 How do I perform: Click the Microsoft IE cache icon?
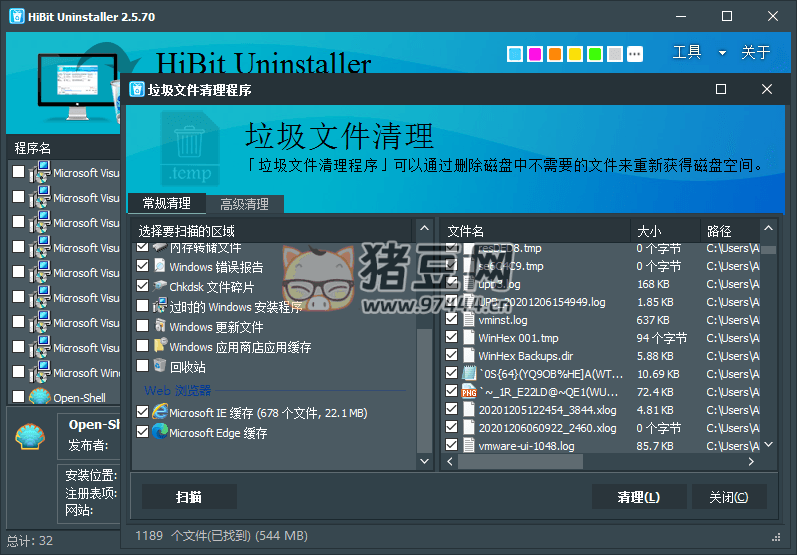click(x=159, y=412)
